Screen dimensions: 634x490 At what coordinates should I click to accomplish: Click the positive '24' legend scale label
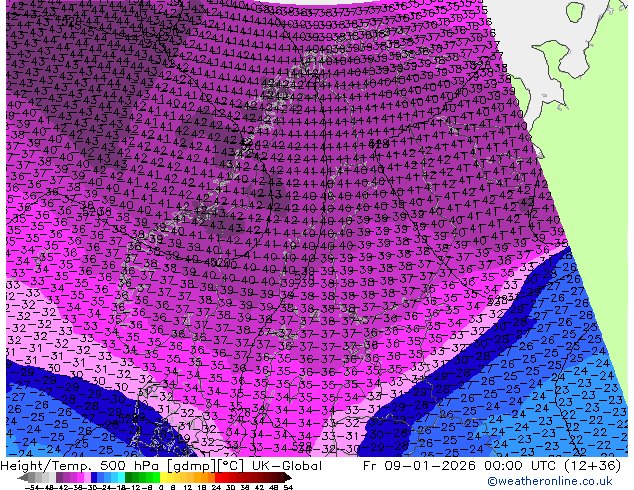point(216,487)
